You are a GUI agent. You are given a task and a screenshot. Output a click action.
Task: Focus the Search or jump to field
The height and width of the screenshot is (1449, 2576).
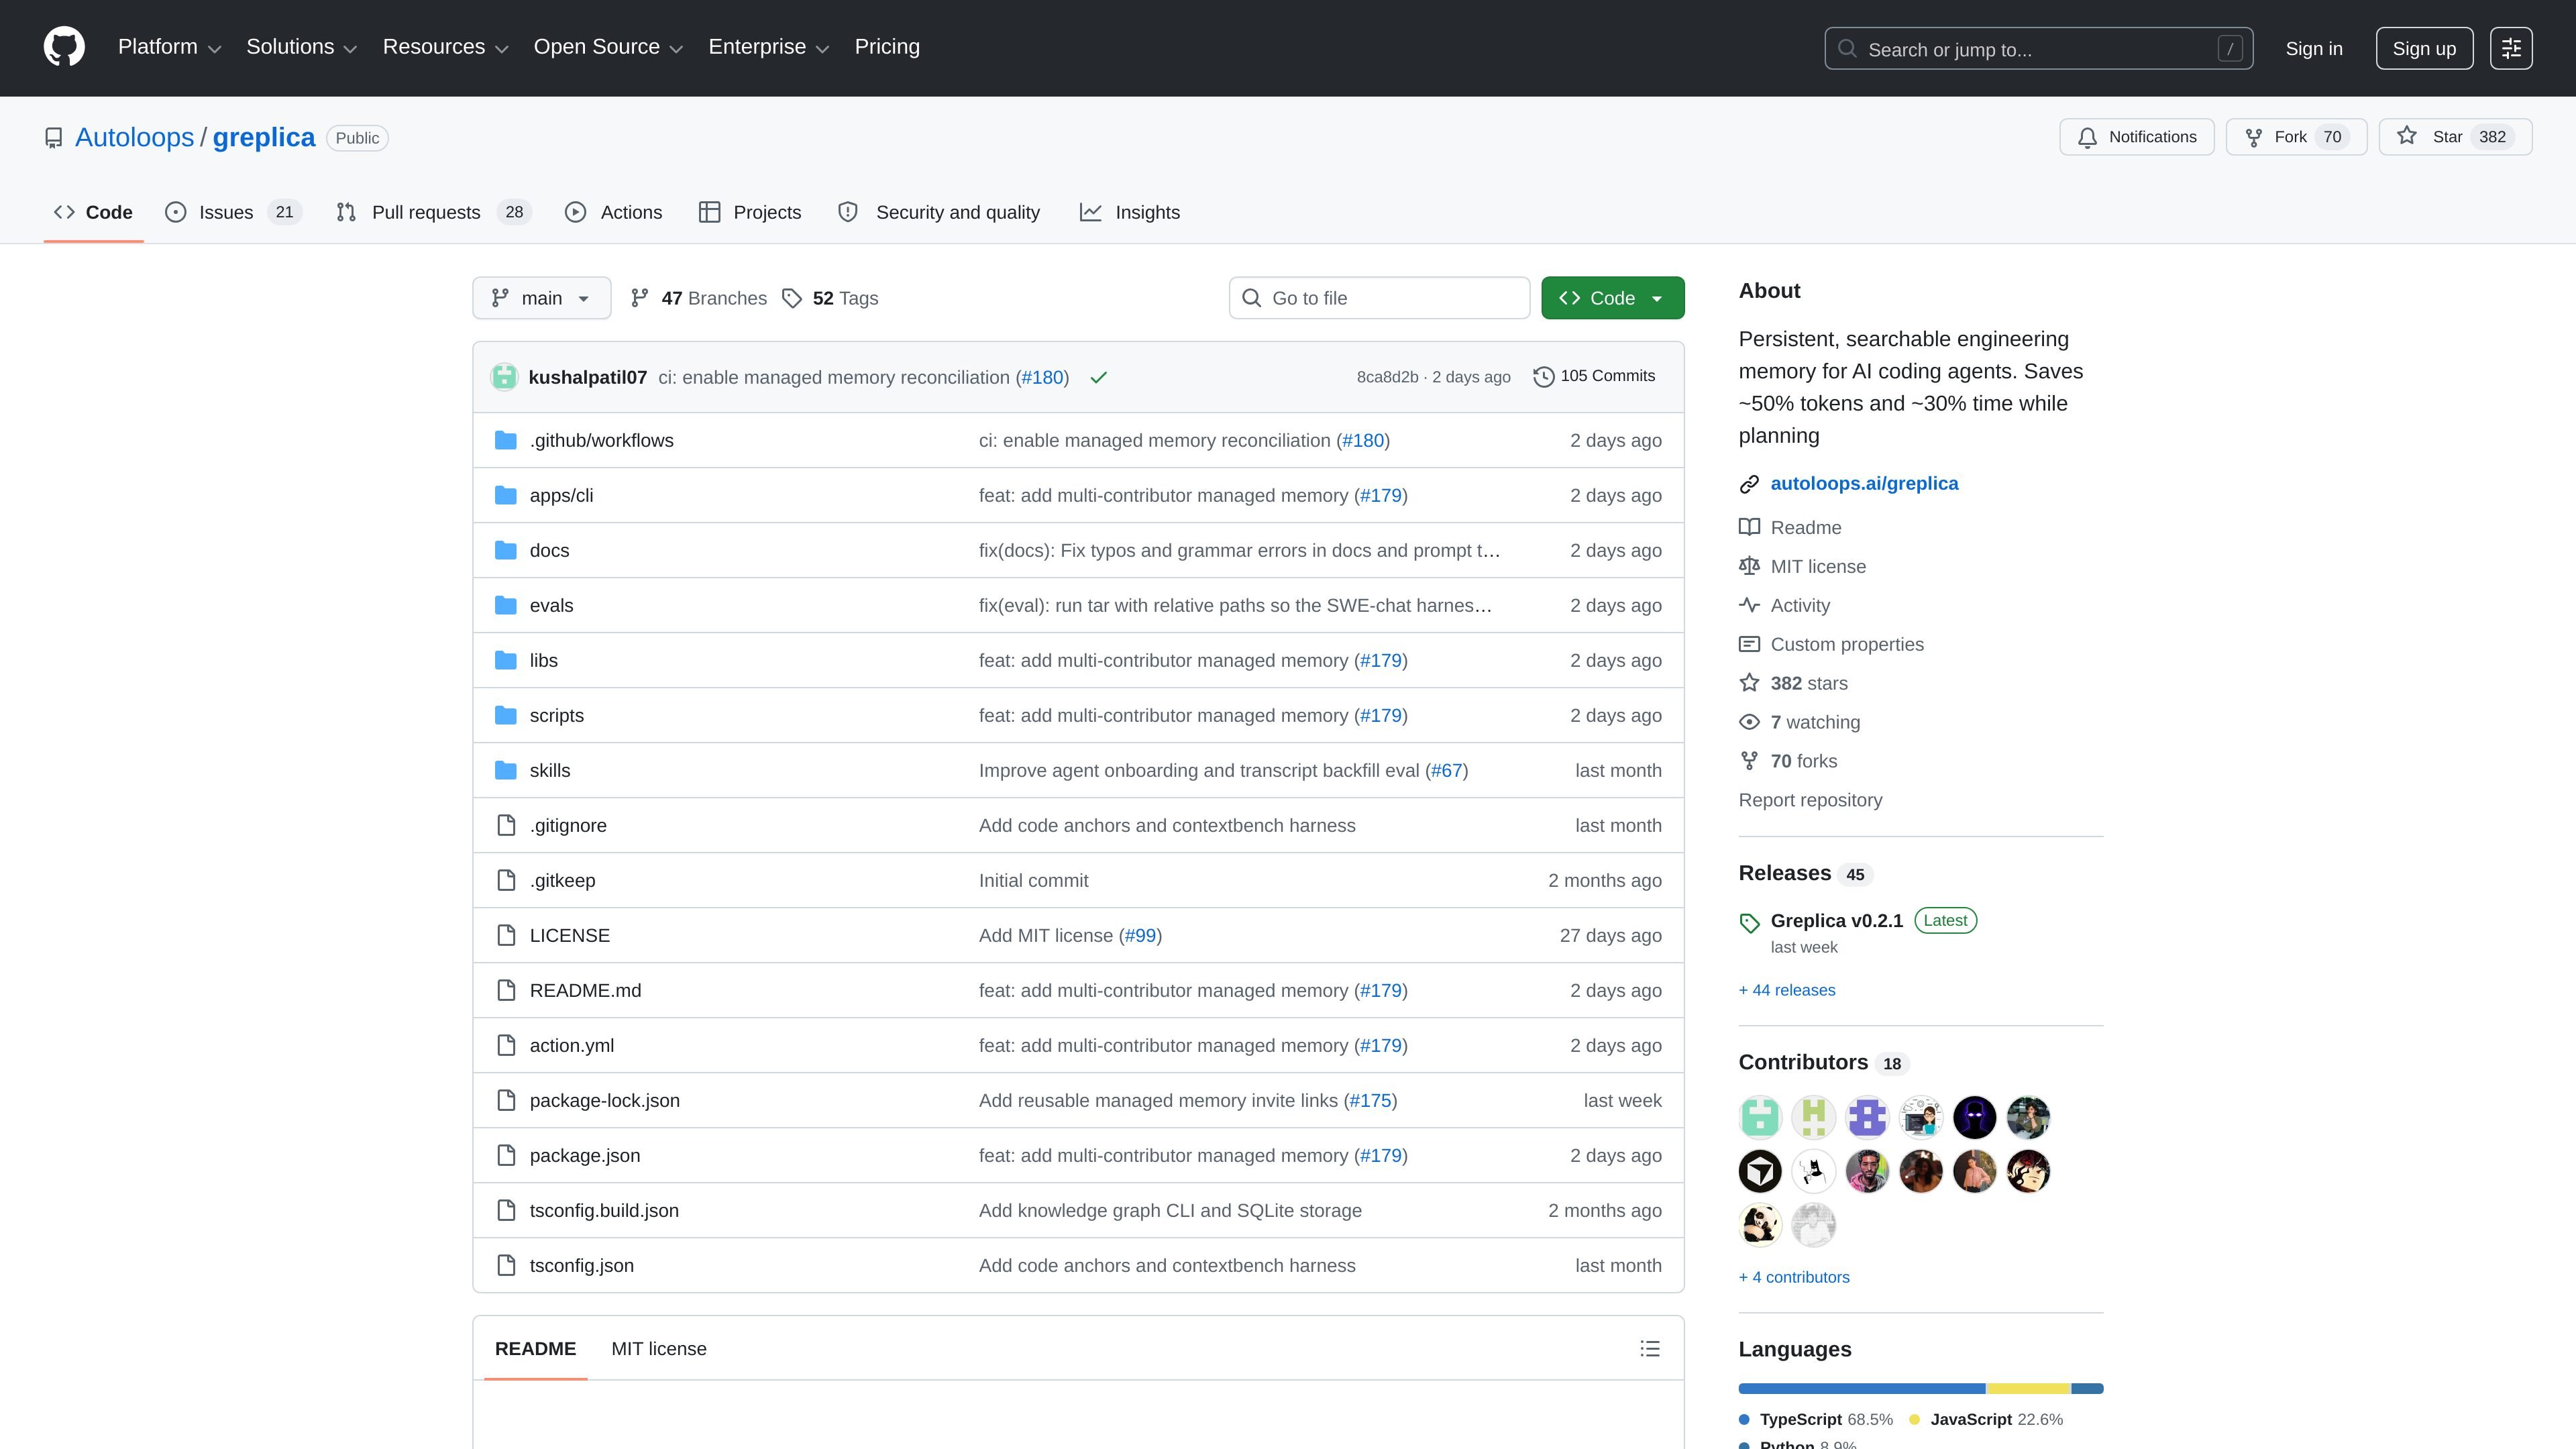pyautogui.click(x=2038, y=49)
